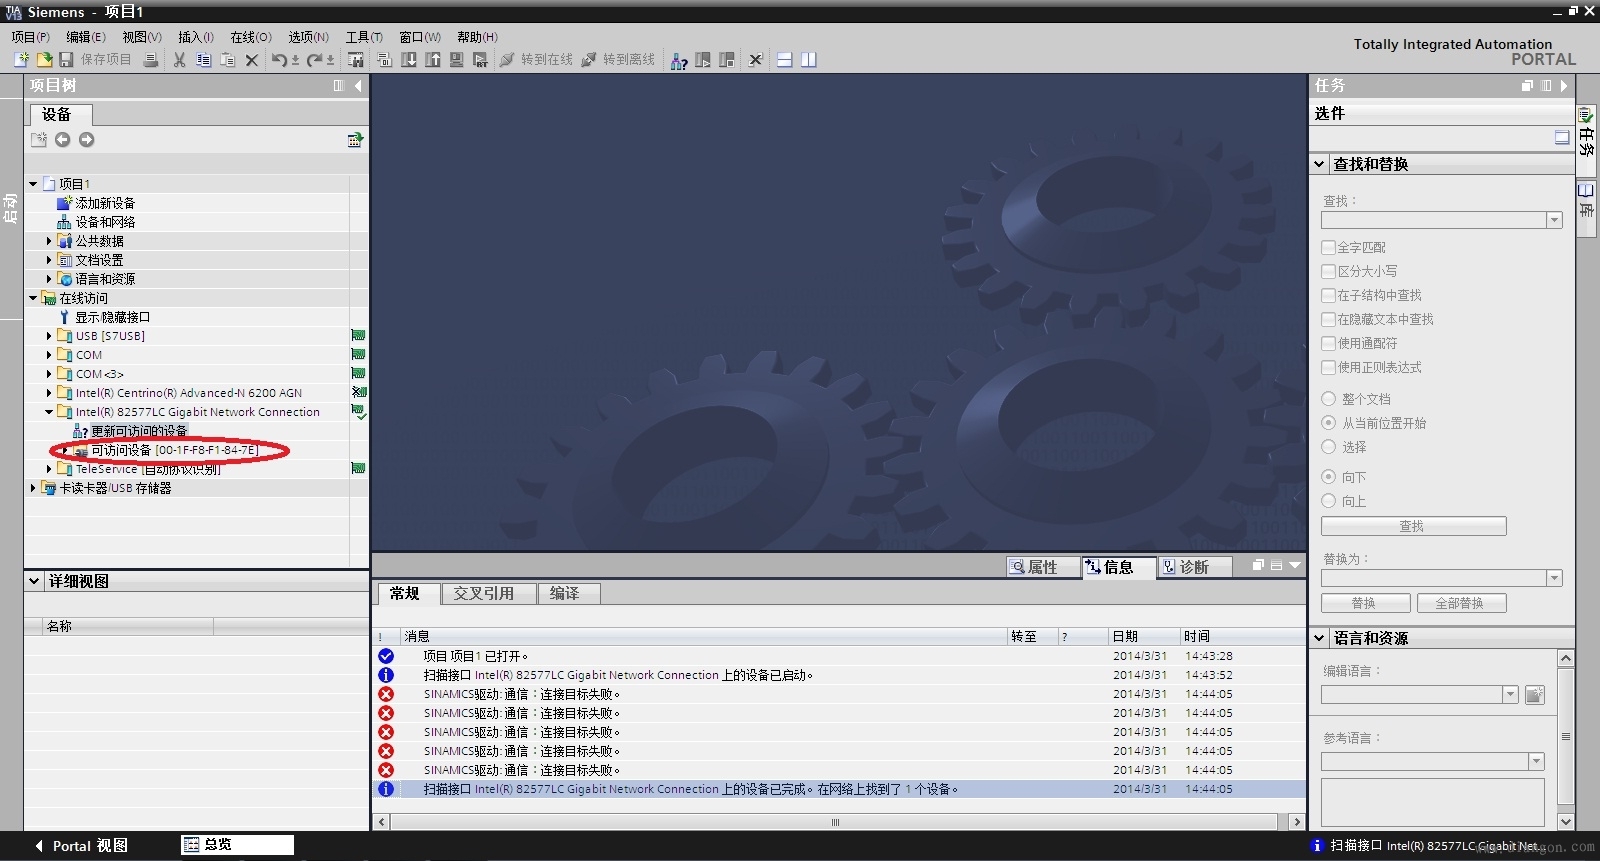The image size is (1600, 861).
Task: Toggle 区分大小写 case sensitive checkbox
Action: pos(1329,271)
